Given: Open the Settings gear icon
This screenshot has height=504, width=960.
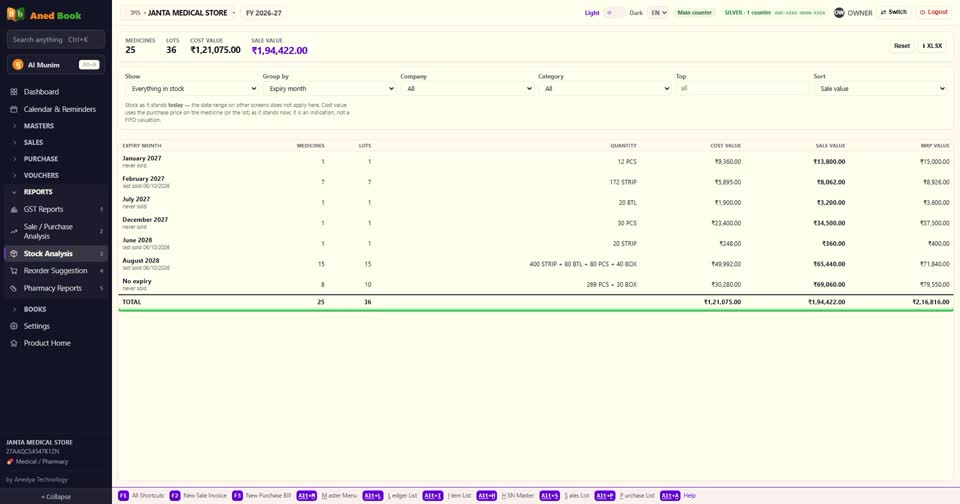Looking at the screenshot, I should point(13,326).
